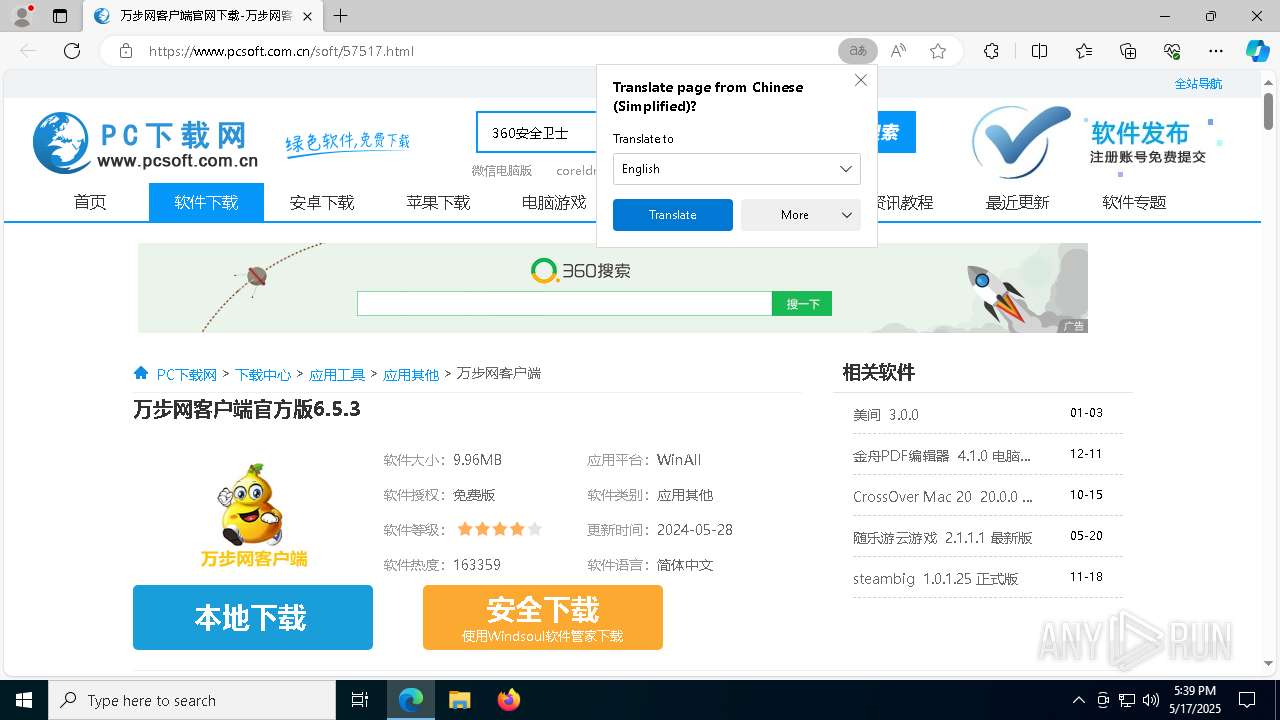
Task: Select the 软件下载 navigation tab
Action: (206, 202)
